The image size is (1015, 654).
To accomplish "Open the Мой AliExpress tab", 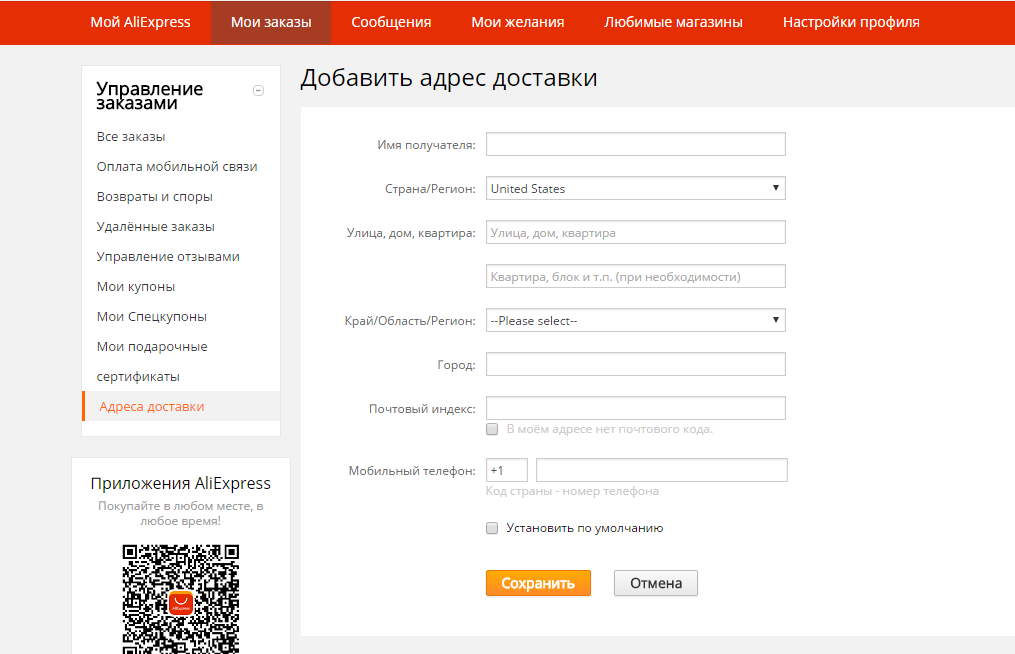I will click(140, 22).
